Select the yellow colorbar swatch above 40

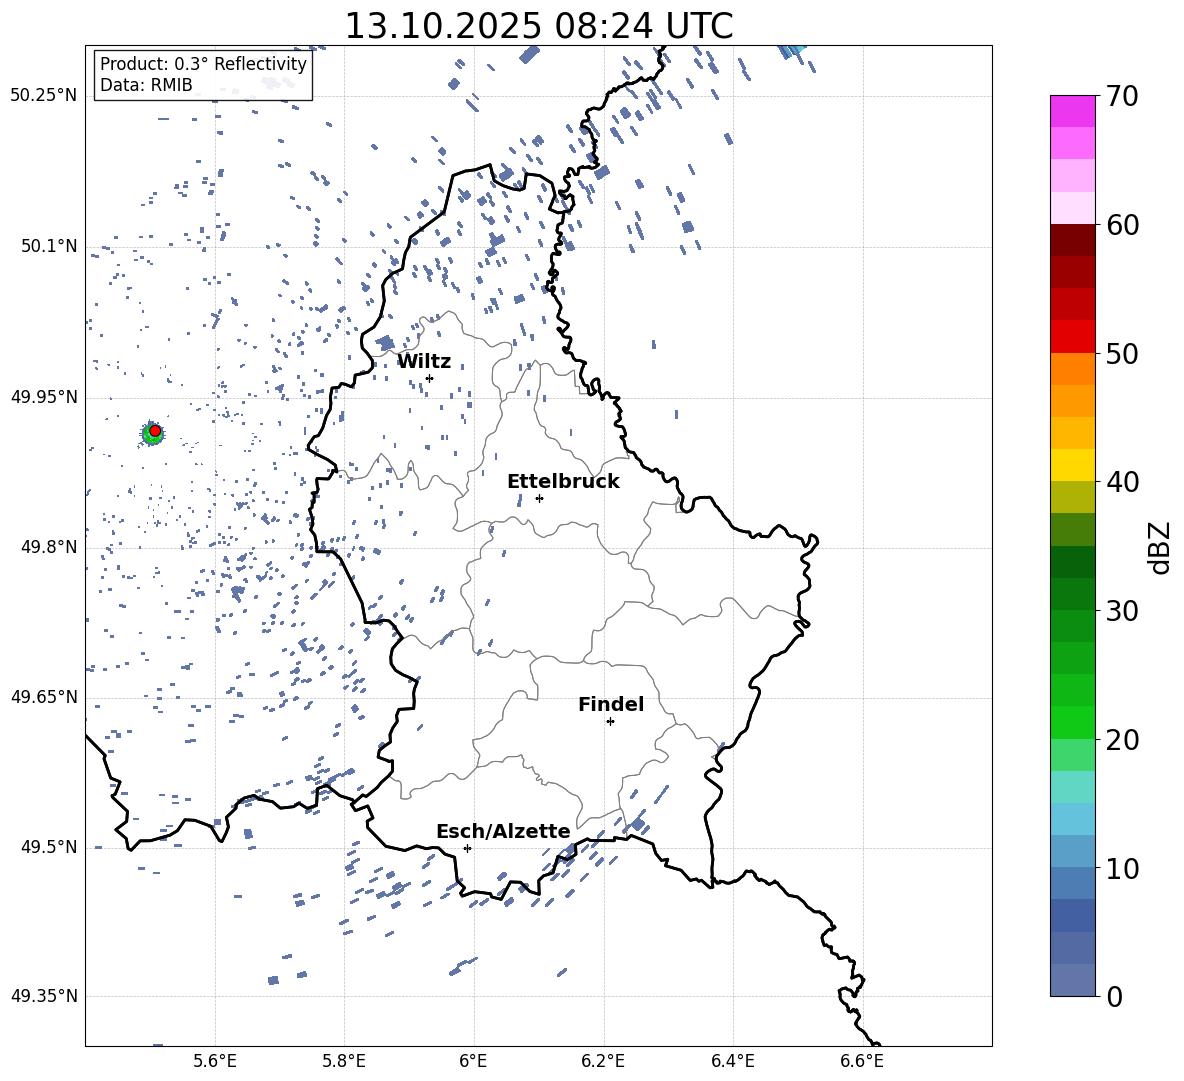point(1072,464)
